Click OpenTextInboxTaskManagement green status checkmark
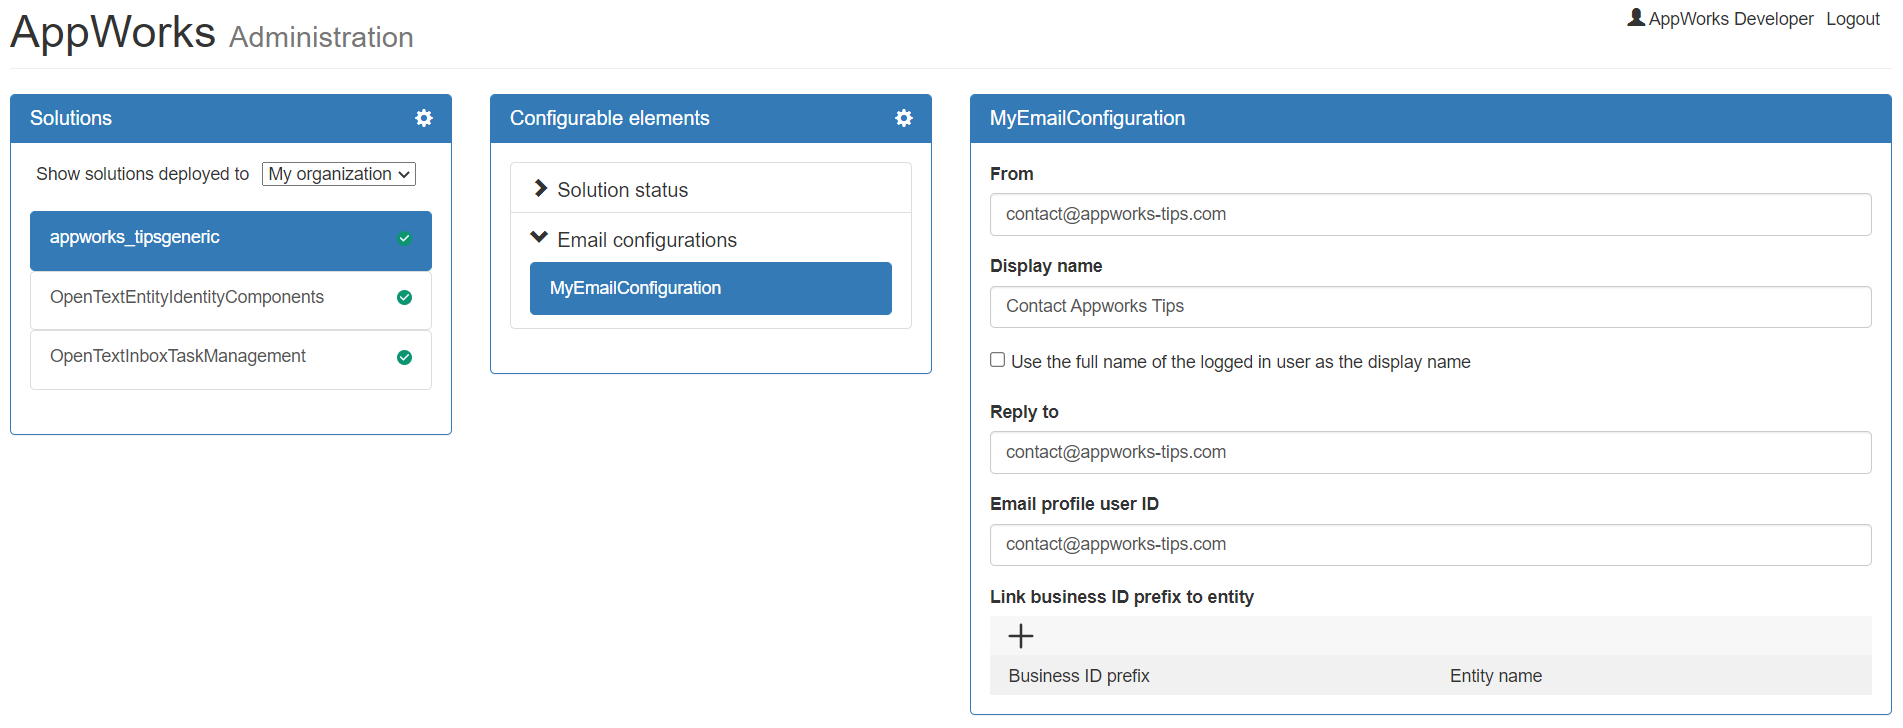 [405, 357]
